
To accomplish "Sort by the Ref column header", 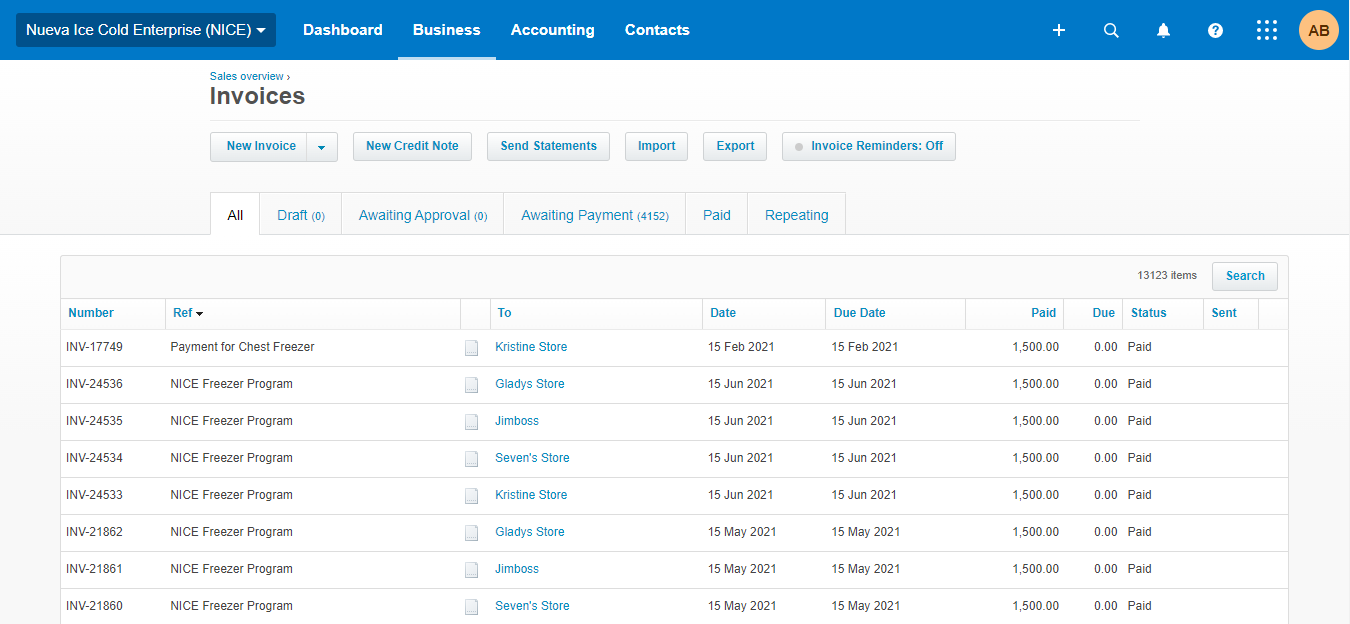I will (187, 313).
